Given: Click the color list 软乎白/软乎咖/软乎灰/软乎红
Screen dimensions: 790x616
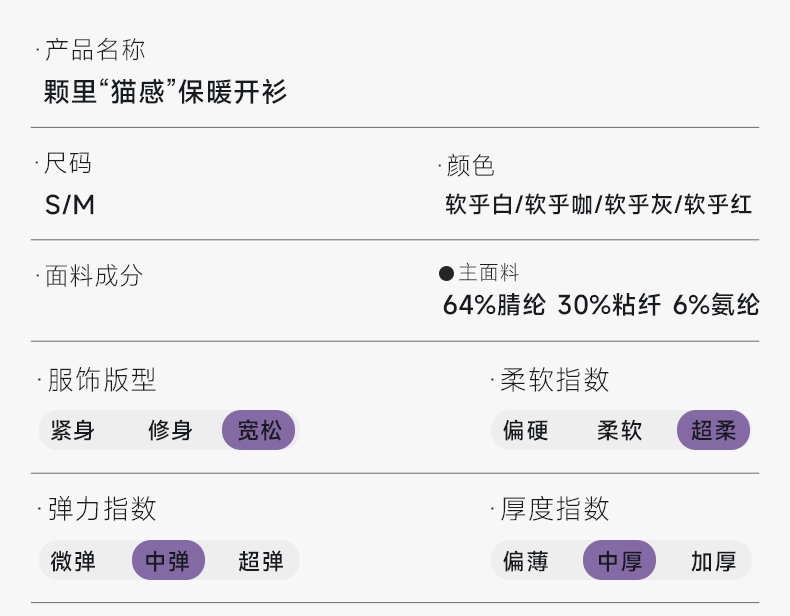Looking at the screenshot, I should click(598, 205).
